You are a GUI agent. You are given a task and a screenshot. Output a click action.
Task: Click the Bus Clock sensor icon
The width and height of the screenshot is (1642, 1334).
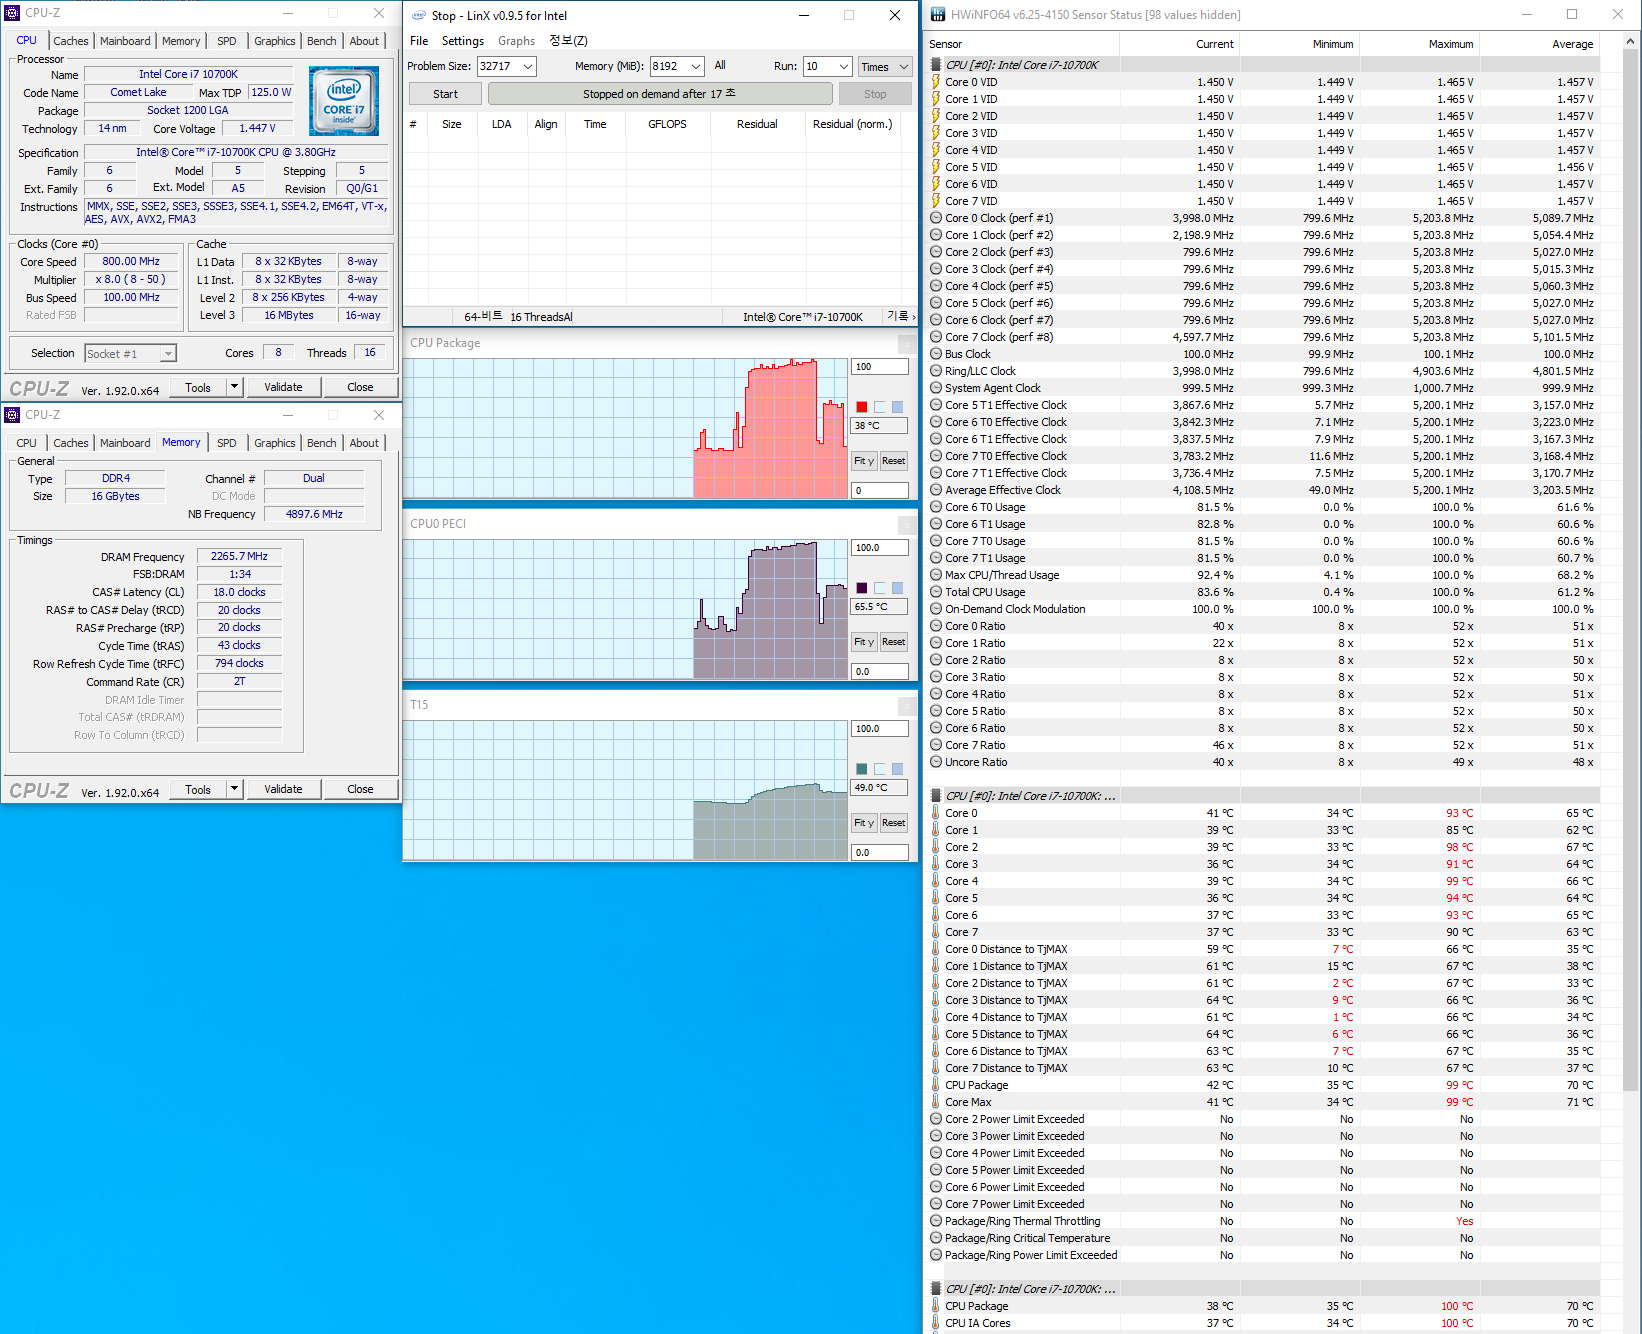pos(936,354)
